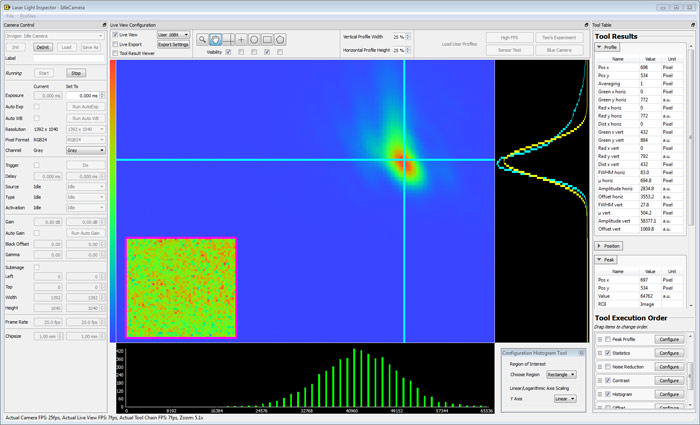Select the hand pan tool
Screen dimensions: 700x425
point(215,39)
